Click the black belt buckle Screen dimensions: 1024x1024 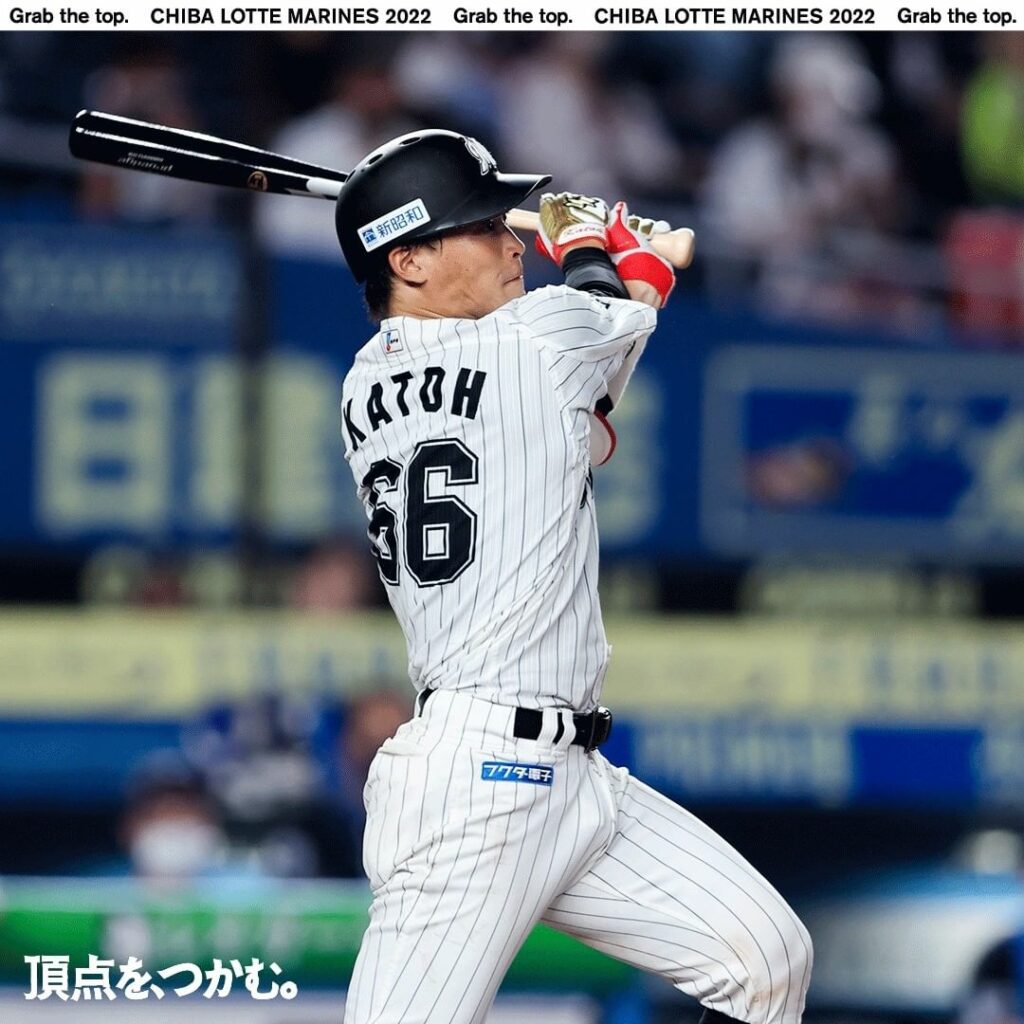coord(592,729)
